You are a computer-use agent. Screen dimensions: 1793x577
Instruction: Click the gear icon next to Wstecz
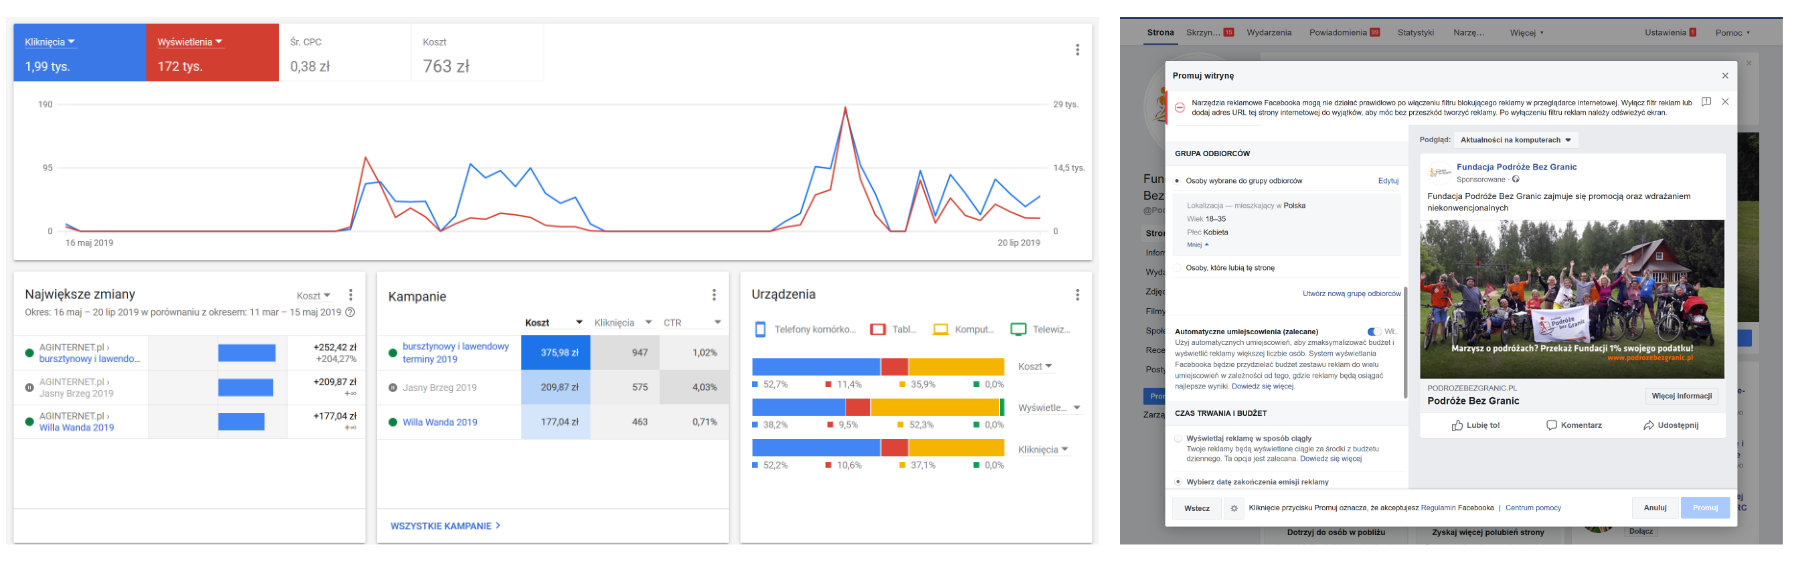point(1234,508)
